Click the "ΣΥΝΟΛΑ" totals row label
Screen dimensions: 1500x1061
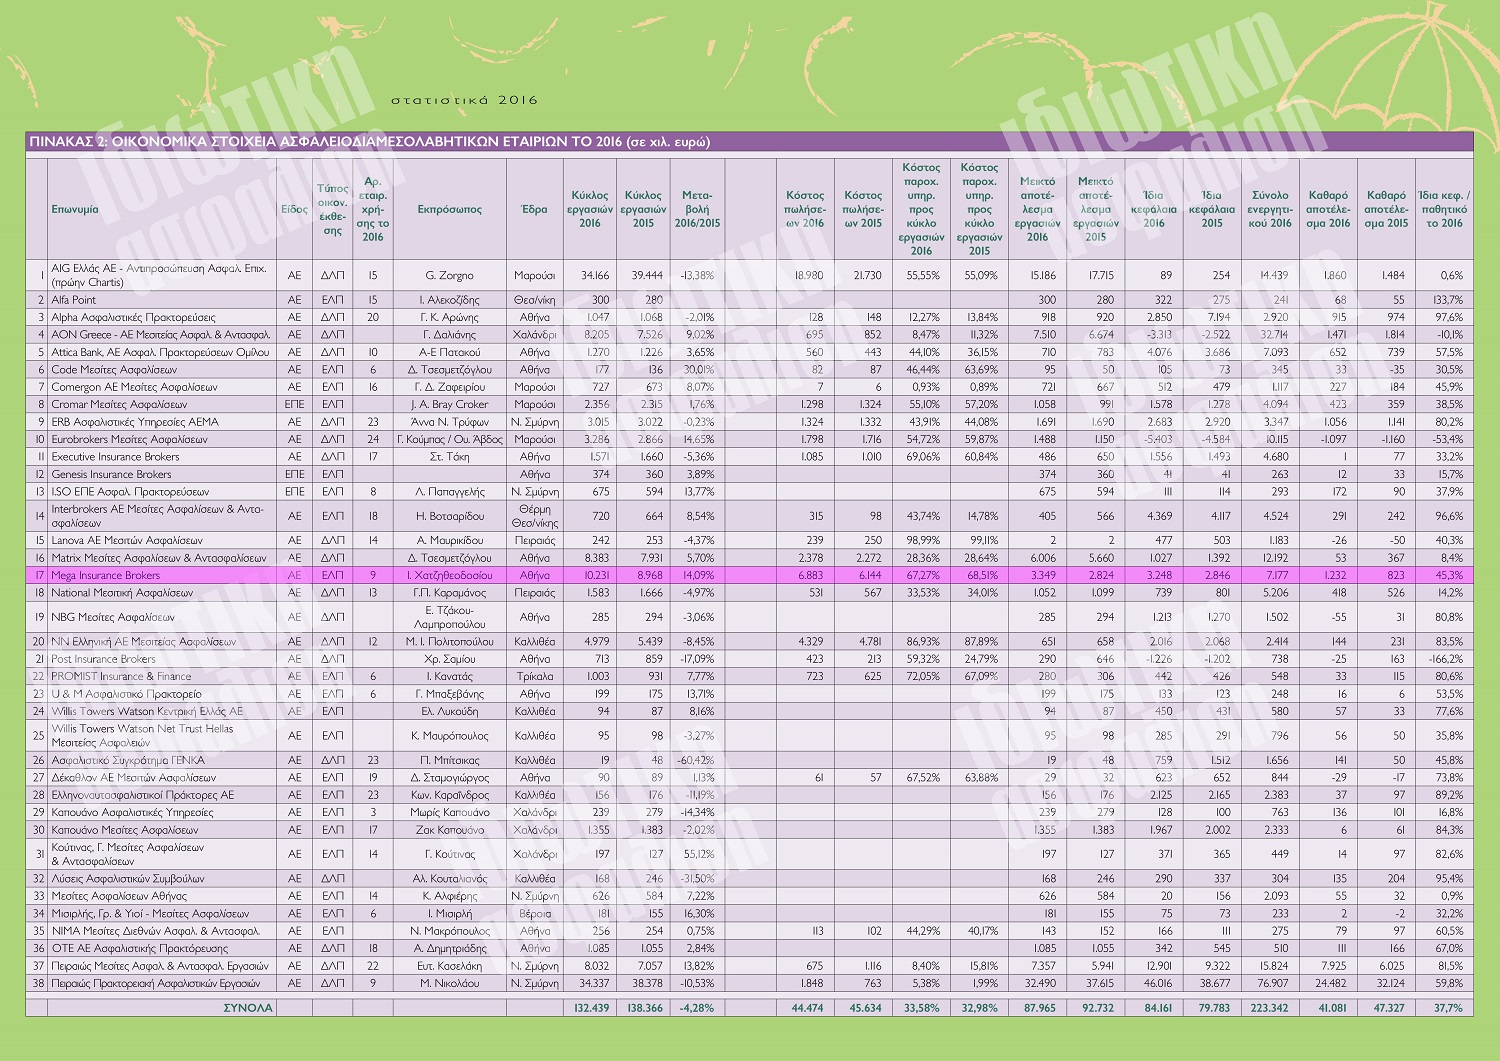click(248, 1008)
